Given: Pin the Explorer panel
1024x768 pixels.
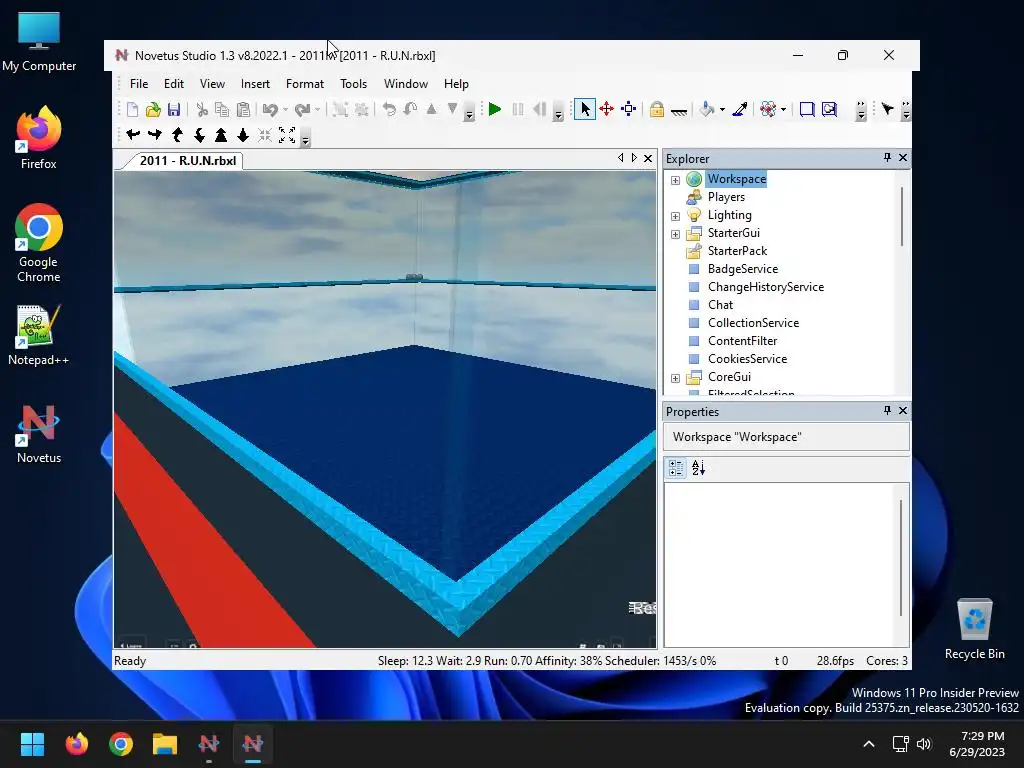Looking at the screenshot, I should 887,157.
